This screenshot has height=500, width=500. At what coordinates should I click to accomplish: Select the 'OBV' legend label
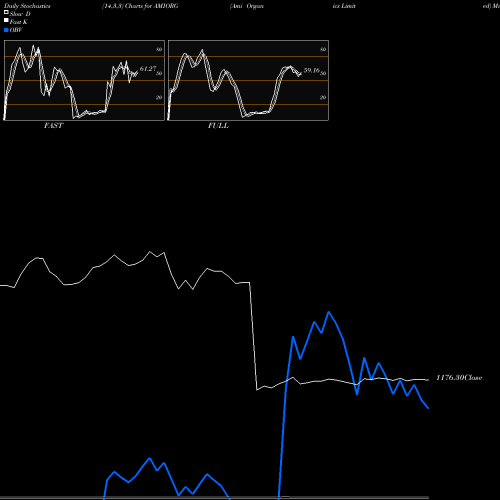(16, 30)
